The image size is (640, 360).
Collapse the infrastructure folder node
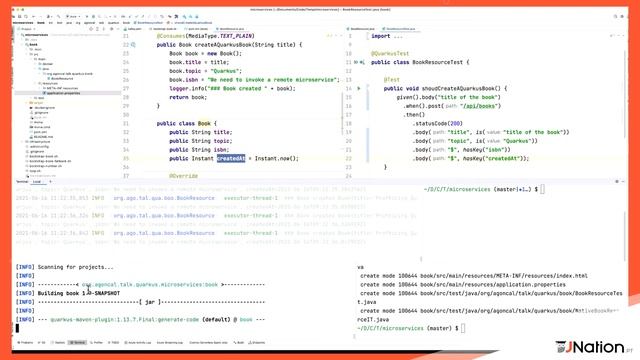22,142
